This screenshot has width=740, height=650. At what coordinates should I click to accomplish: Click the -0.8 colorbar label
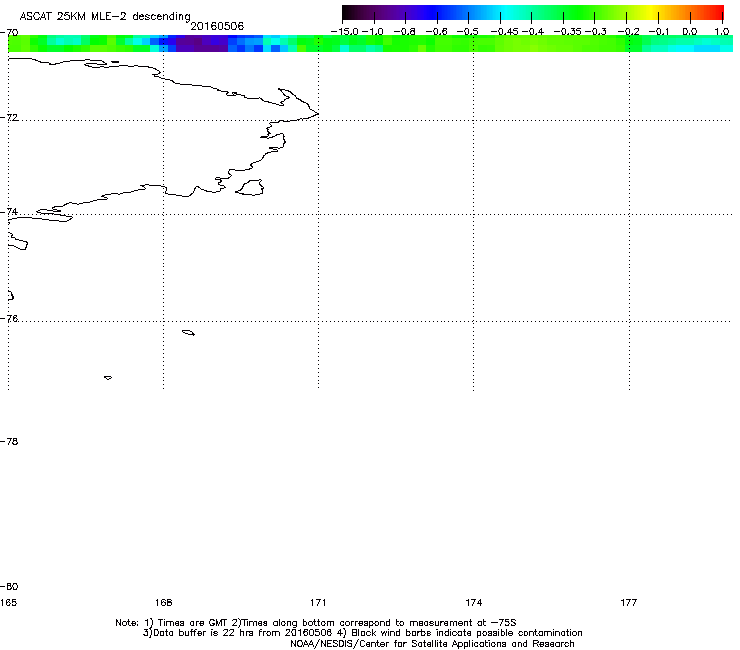point(404,31)
